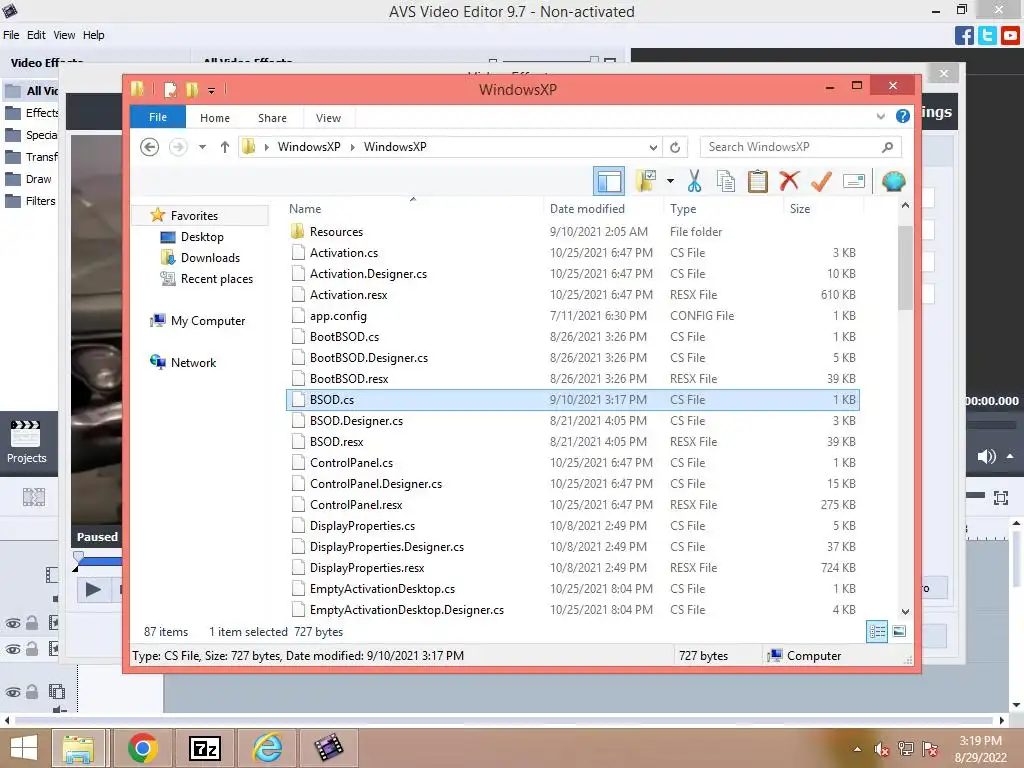Screen dimensions: 1024x768
Task: Click the Search WindowsXP field
Action: (800, 147)
